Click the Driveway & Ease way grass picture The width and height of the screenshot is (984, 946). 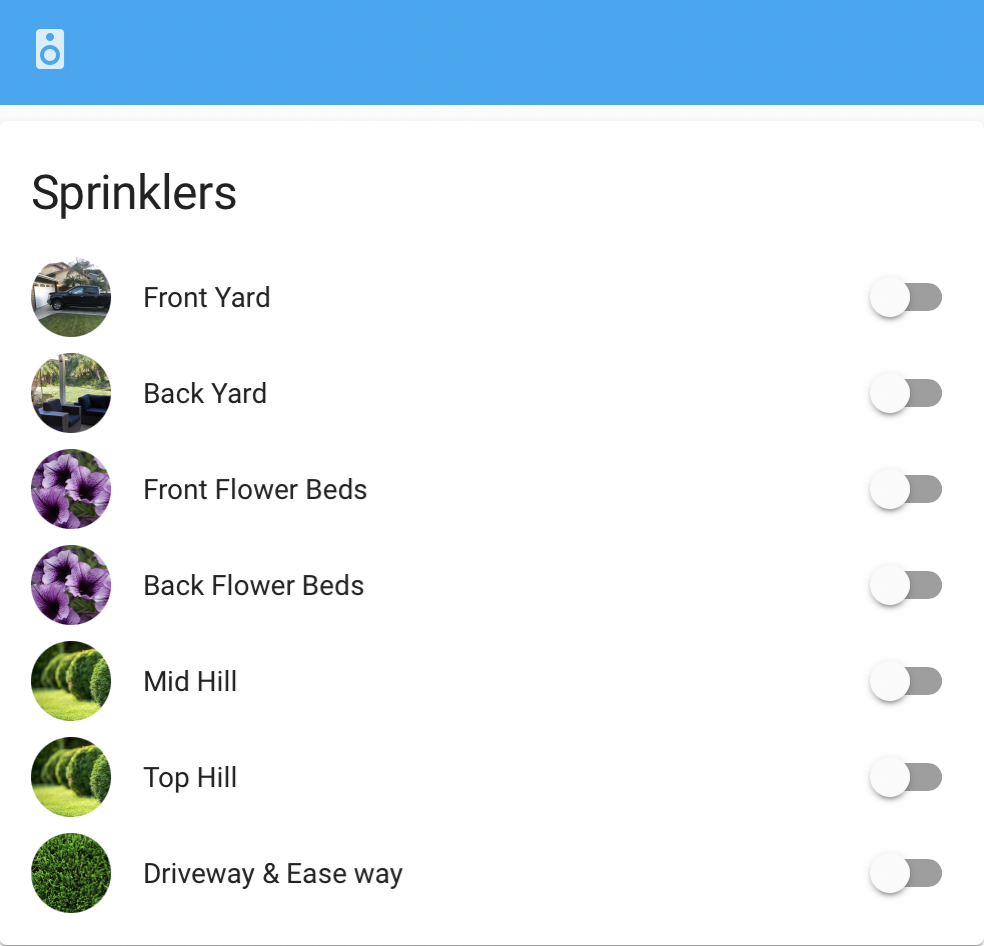(71, 873)
